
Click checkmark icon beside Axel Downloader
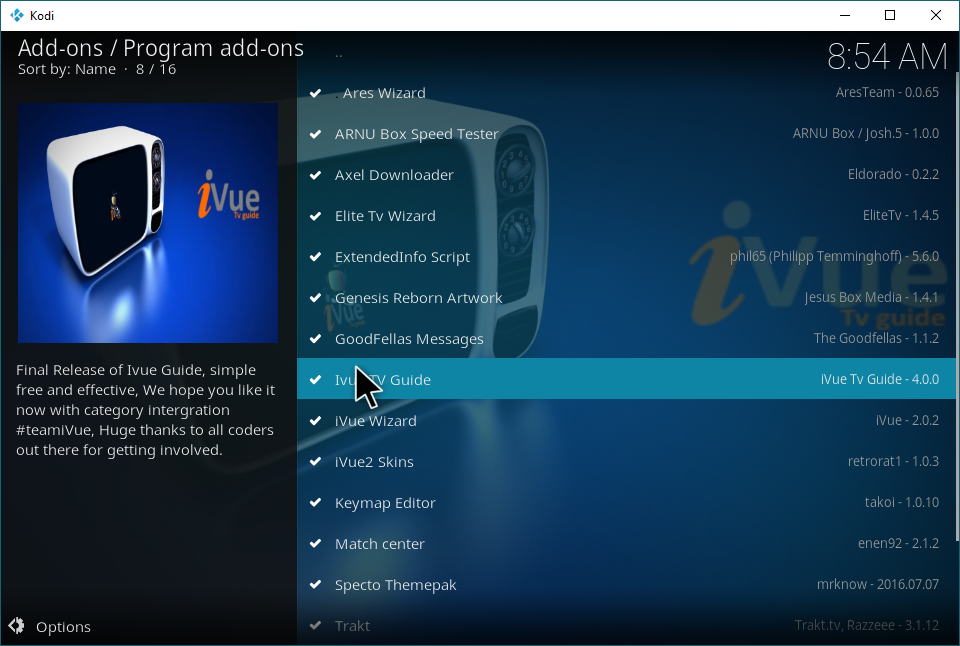click(x=315, y=175)
